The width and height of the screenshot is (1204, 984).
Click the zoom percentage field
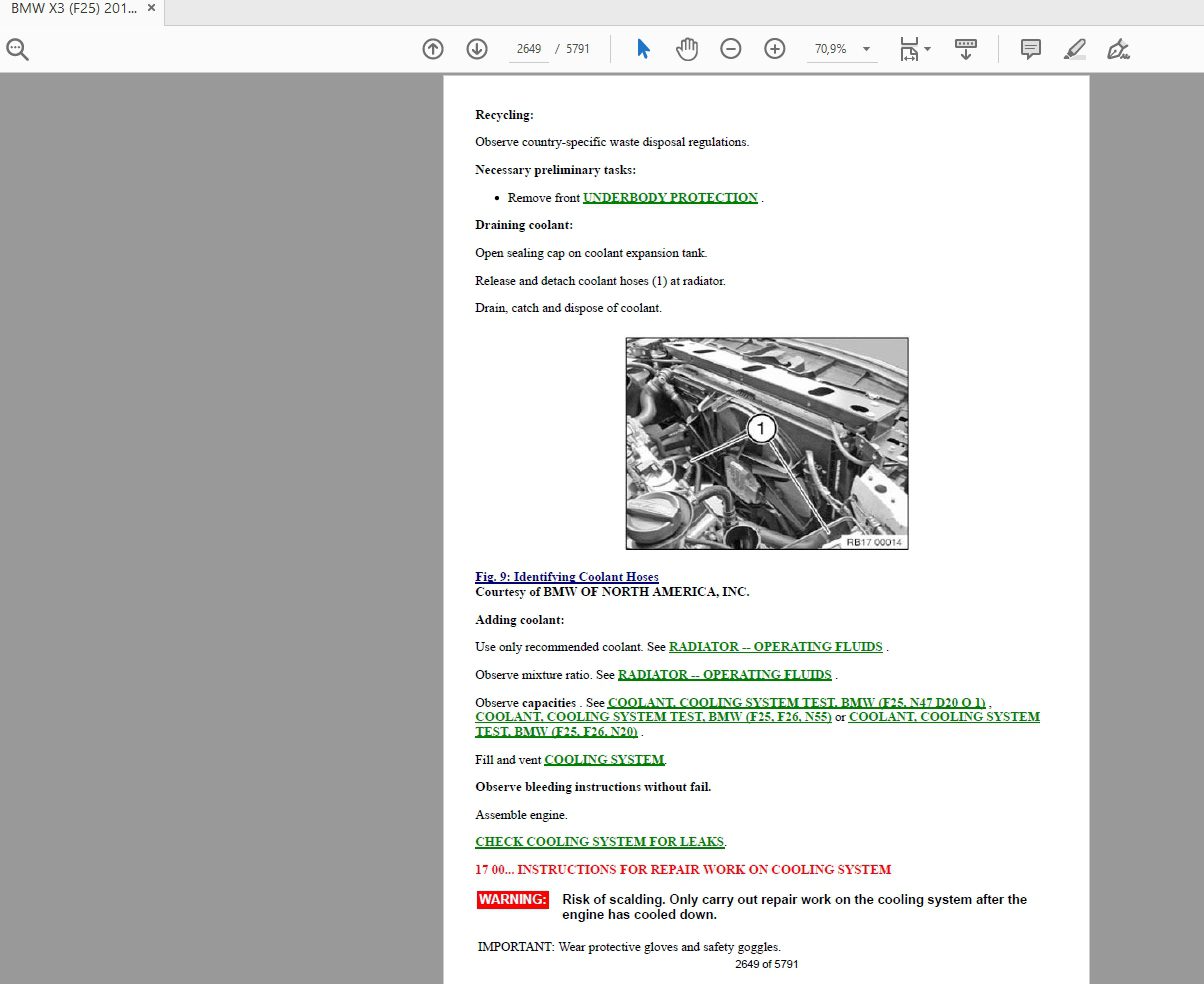[831, 49]
